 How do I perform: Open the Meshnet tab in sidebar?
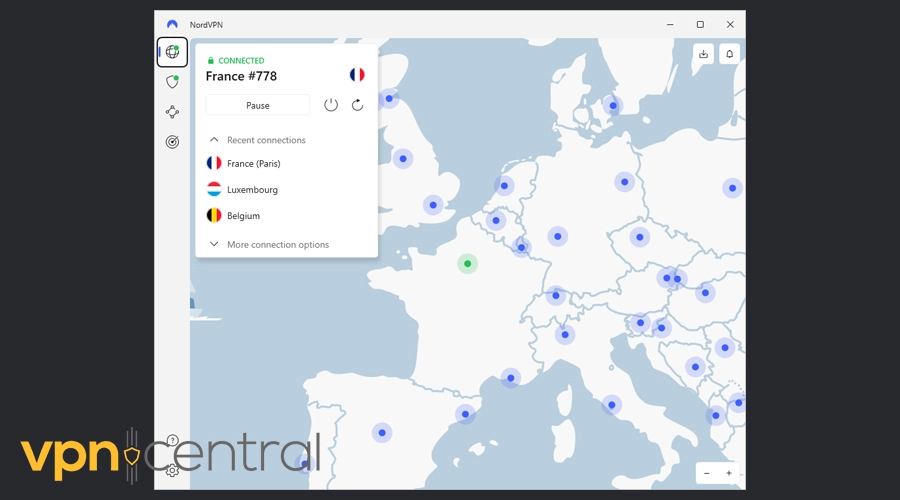172,112
